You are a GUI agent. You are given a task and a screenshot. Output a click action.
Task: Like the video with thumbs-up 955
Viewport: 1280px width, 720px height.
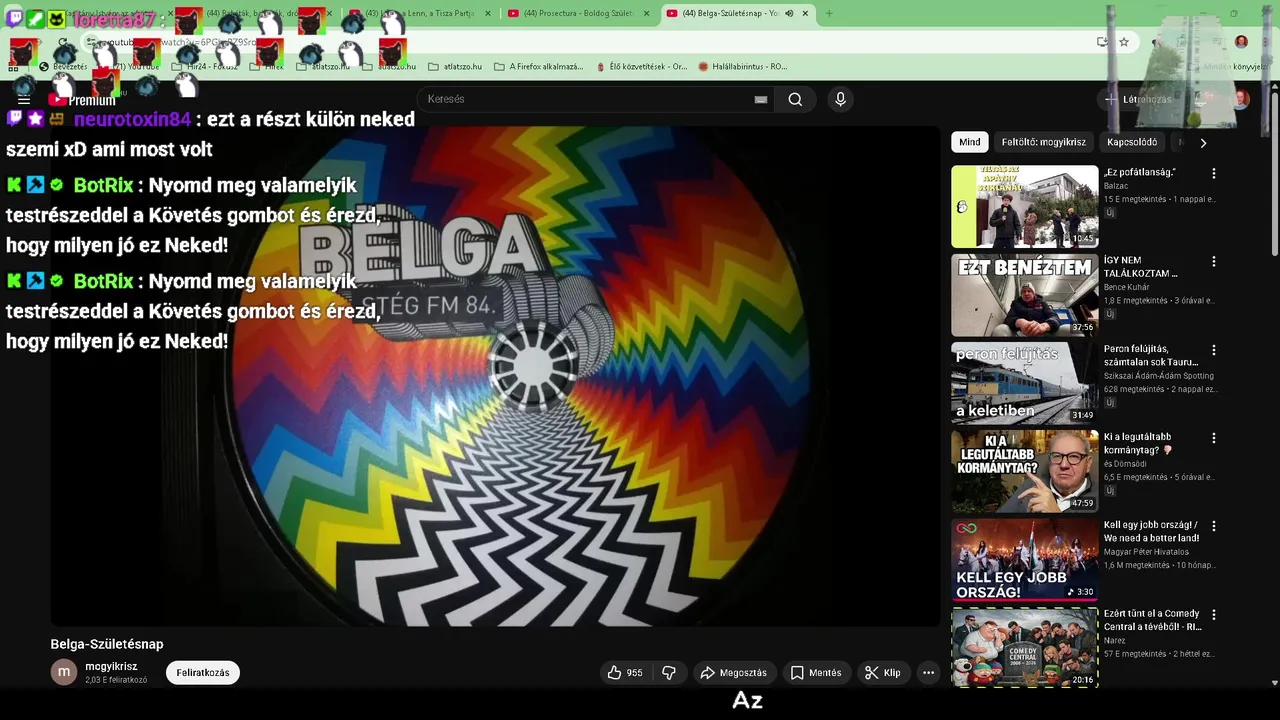click(x=625, y=673)
